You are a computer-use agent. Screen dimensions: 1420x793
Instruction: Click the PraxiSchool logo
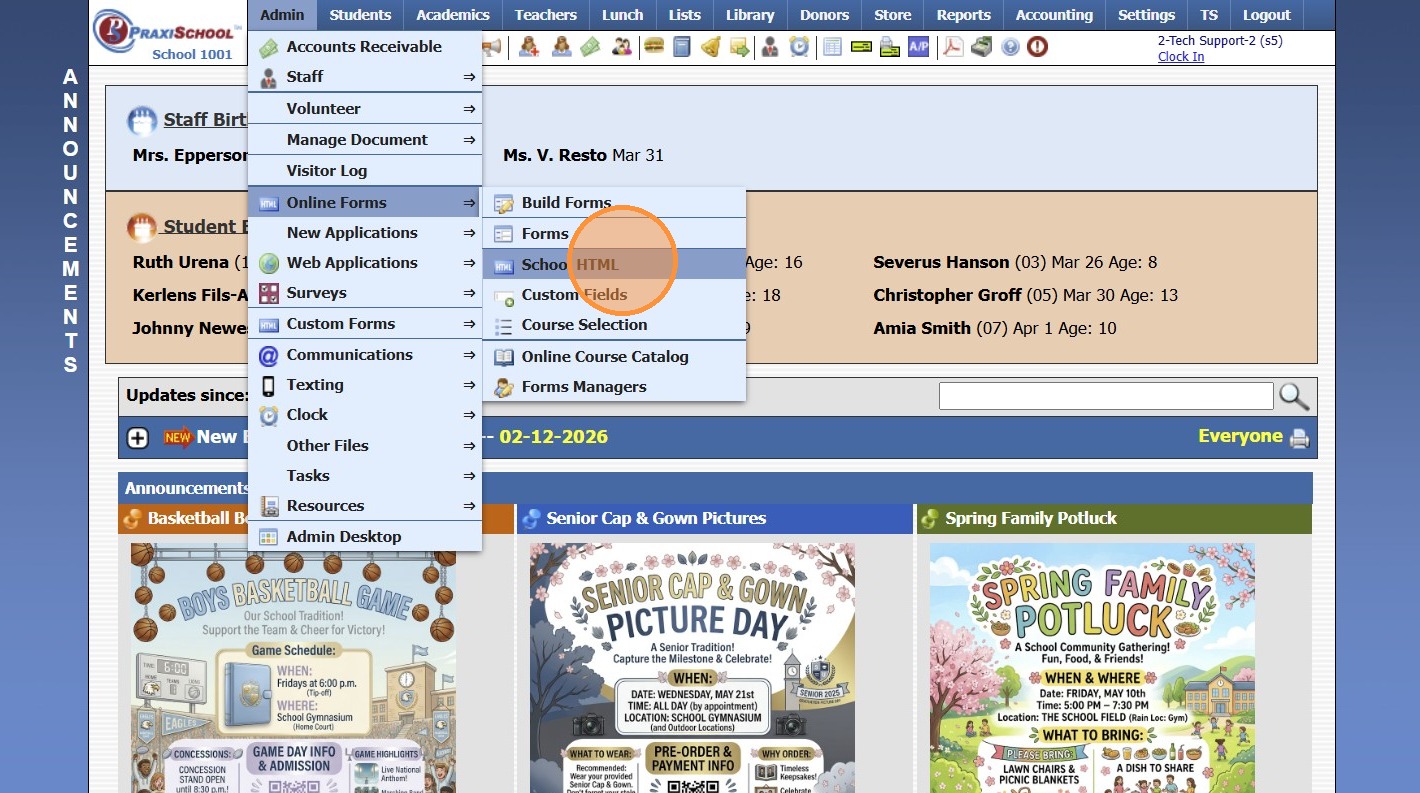click(168, 31)
